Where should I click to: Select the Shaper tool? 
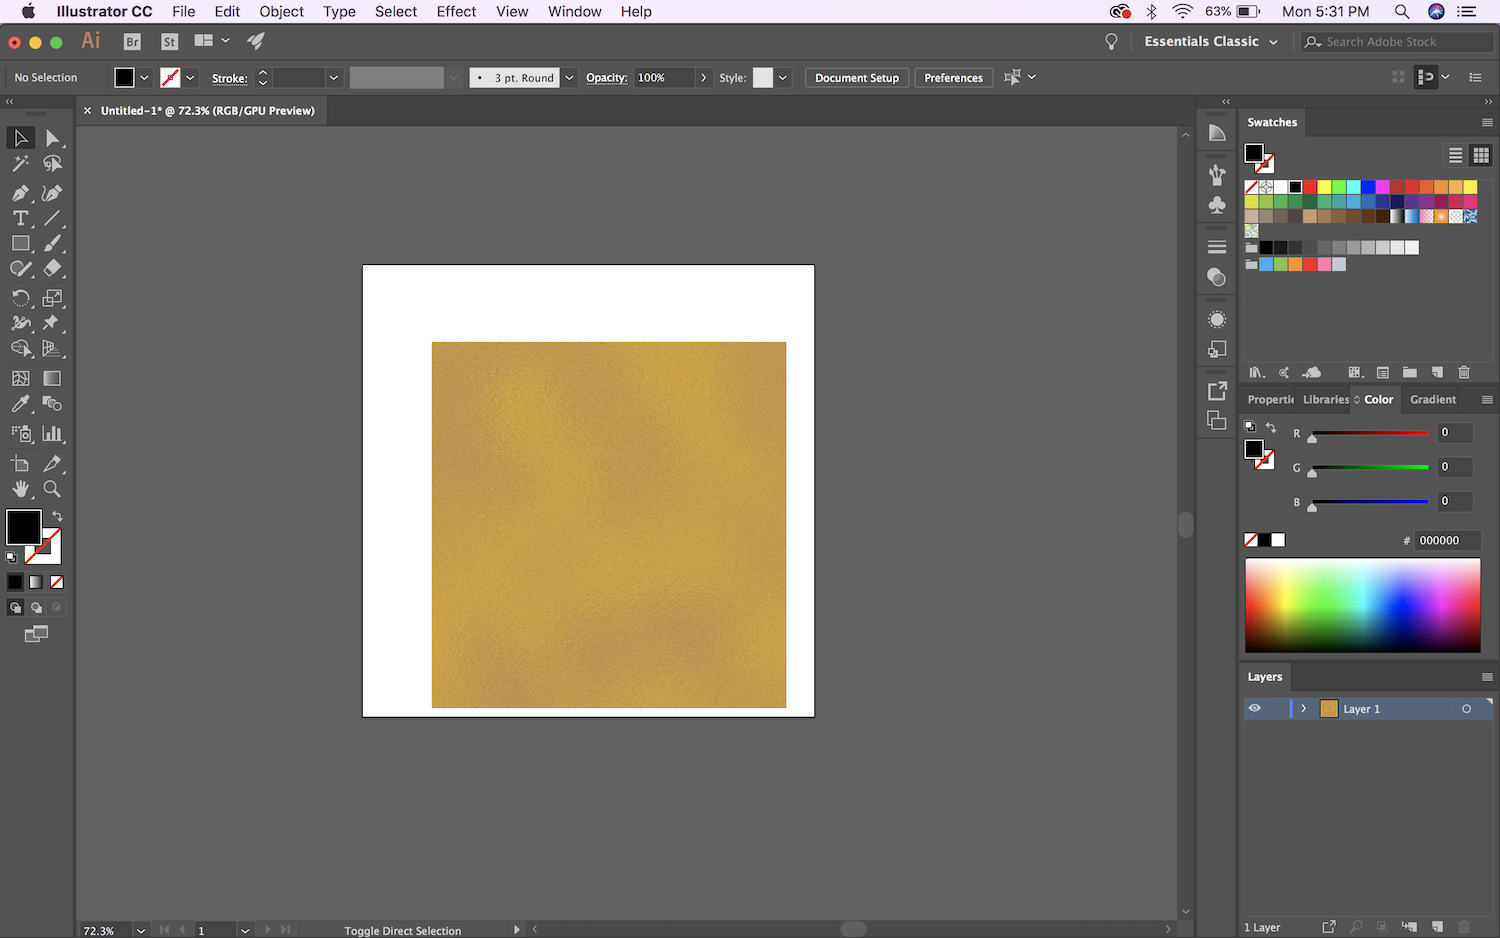click(20, 268)
